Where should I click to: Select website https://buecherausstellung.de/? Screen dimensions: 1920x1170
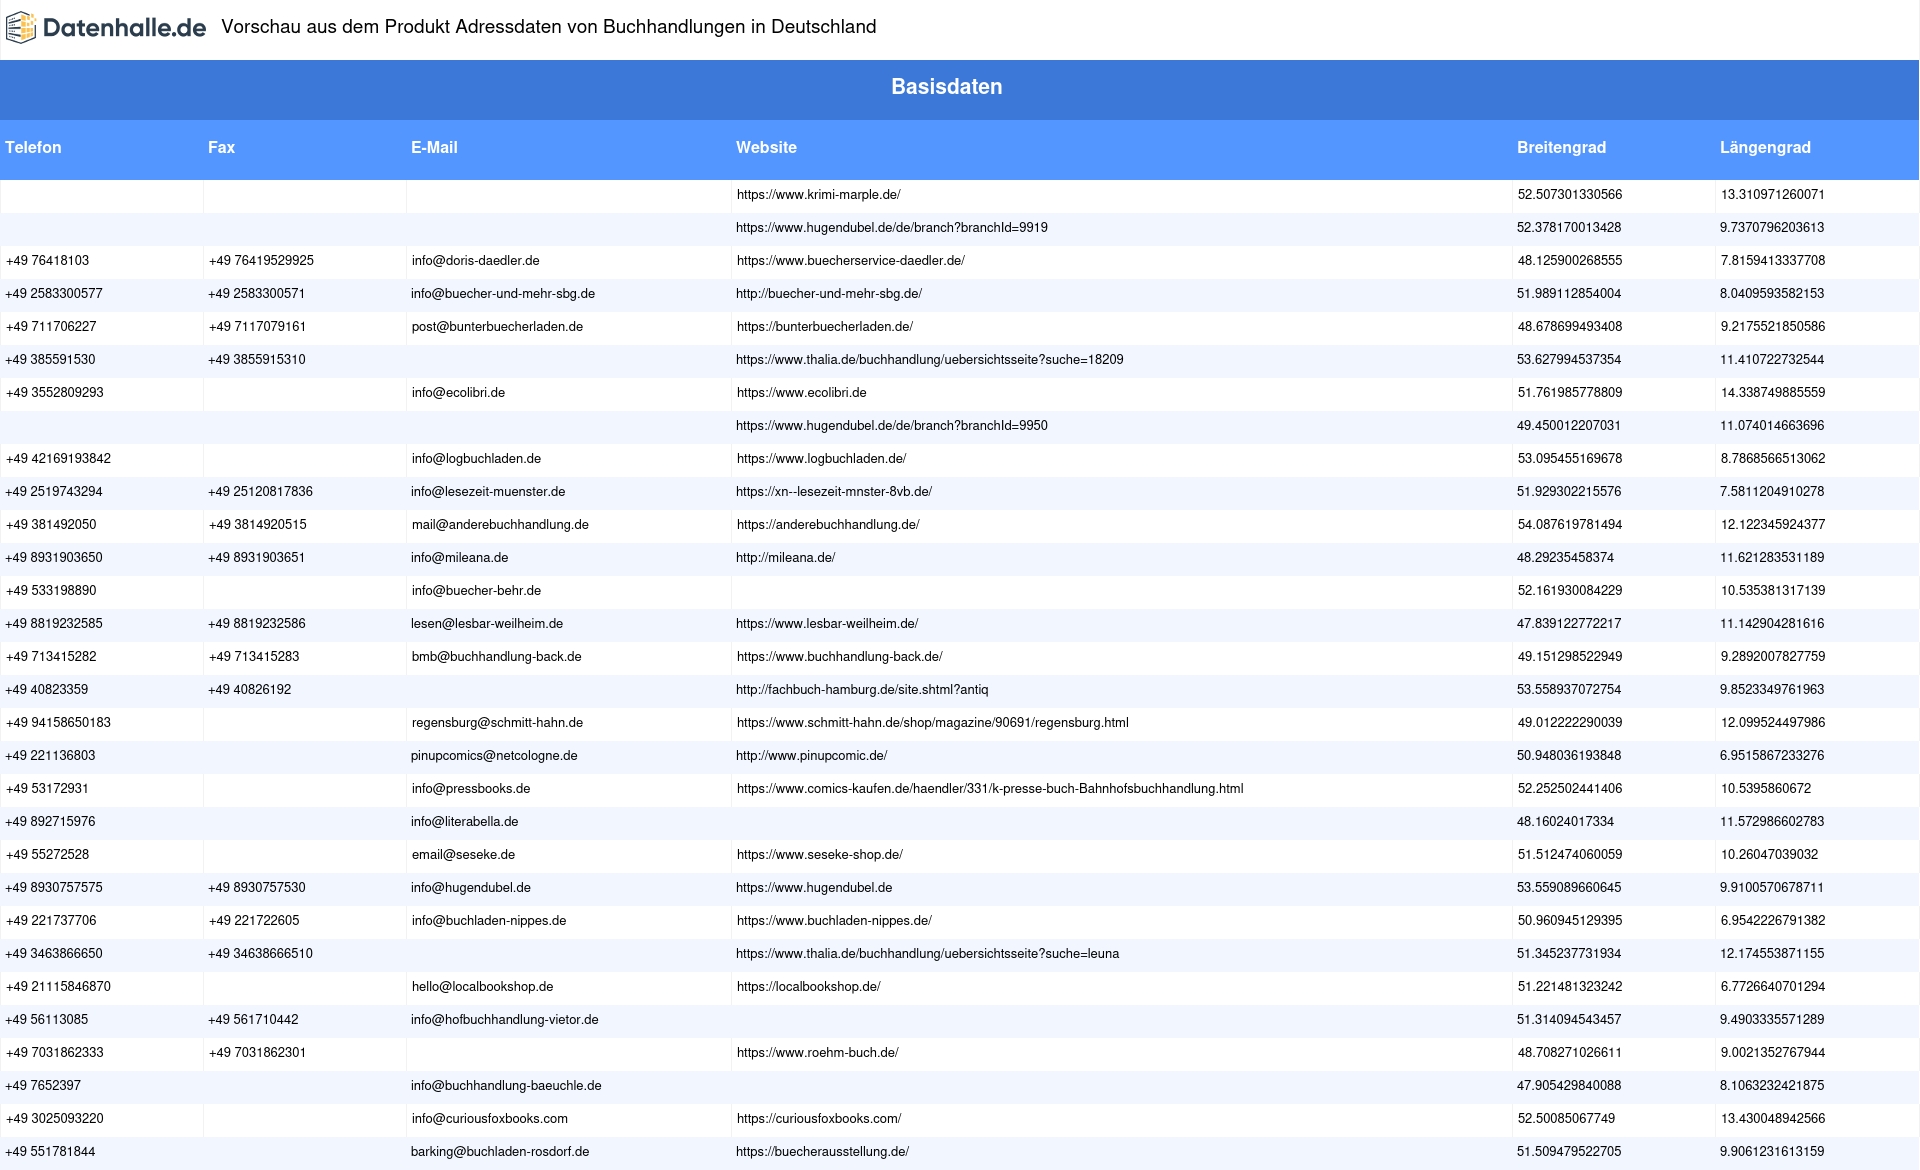click(822, 1152)
